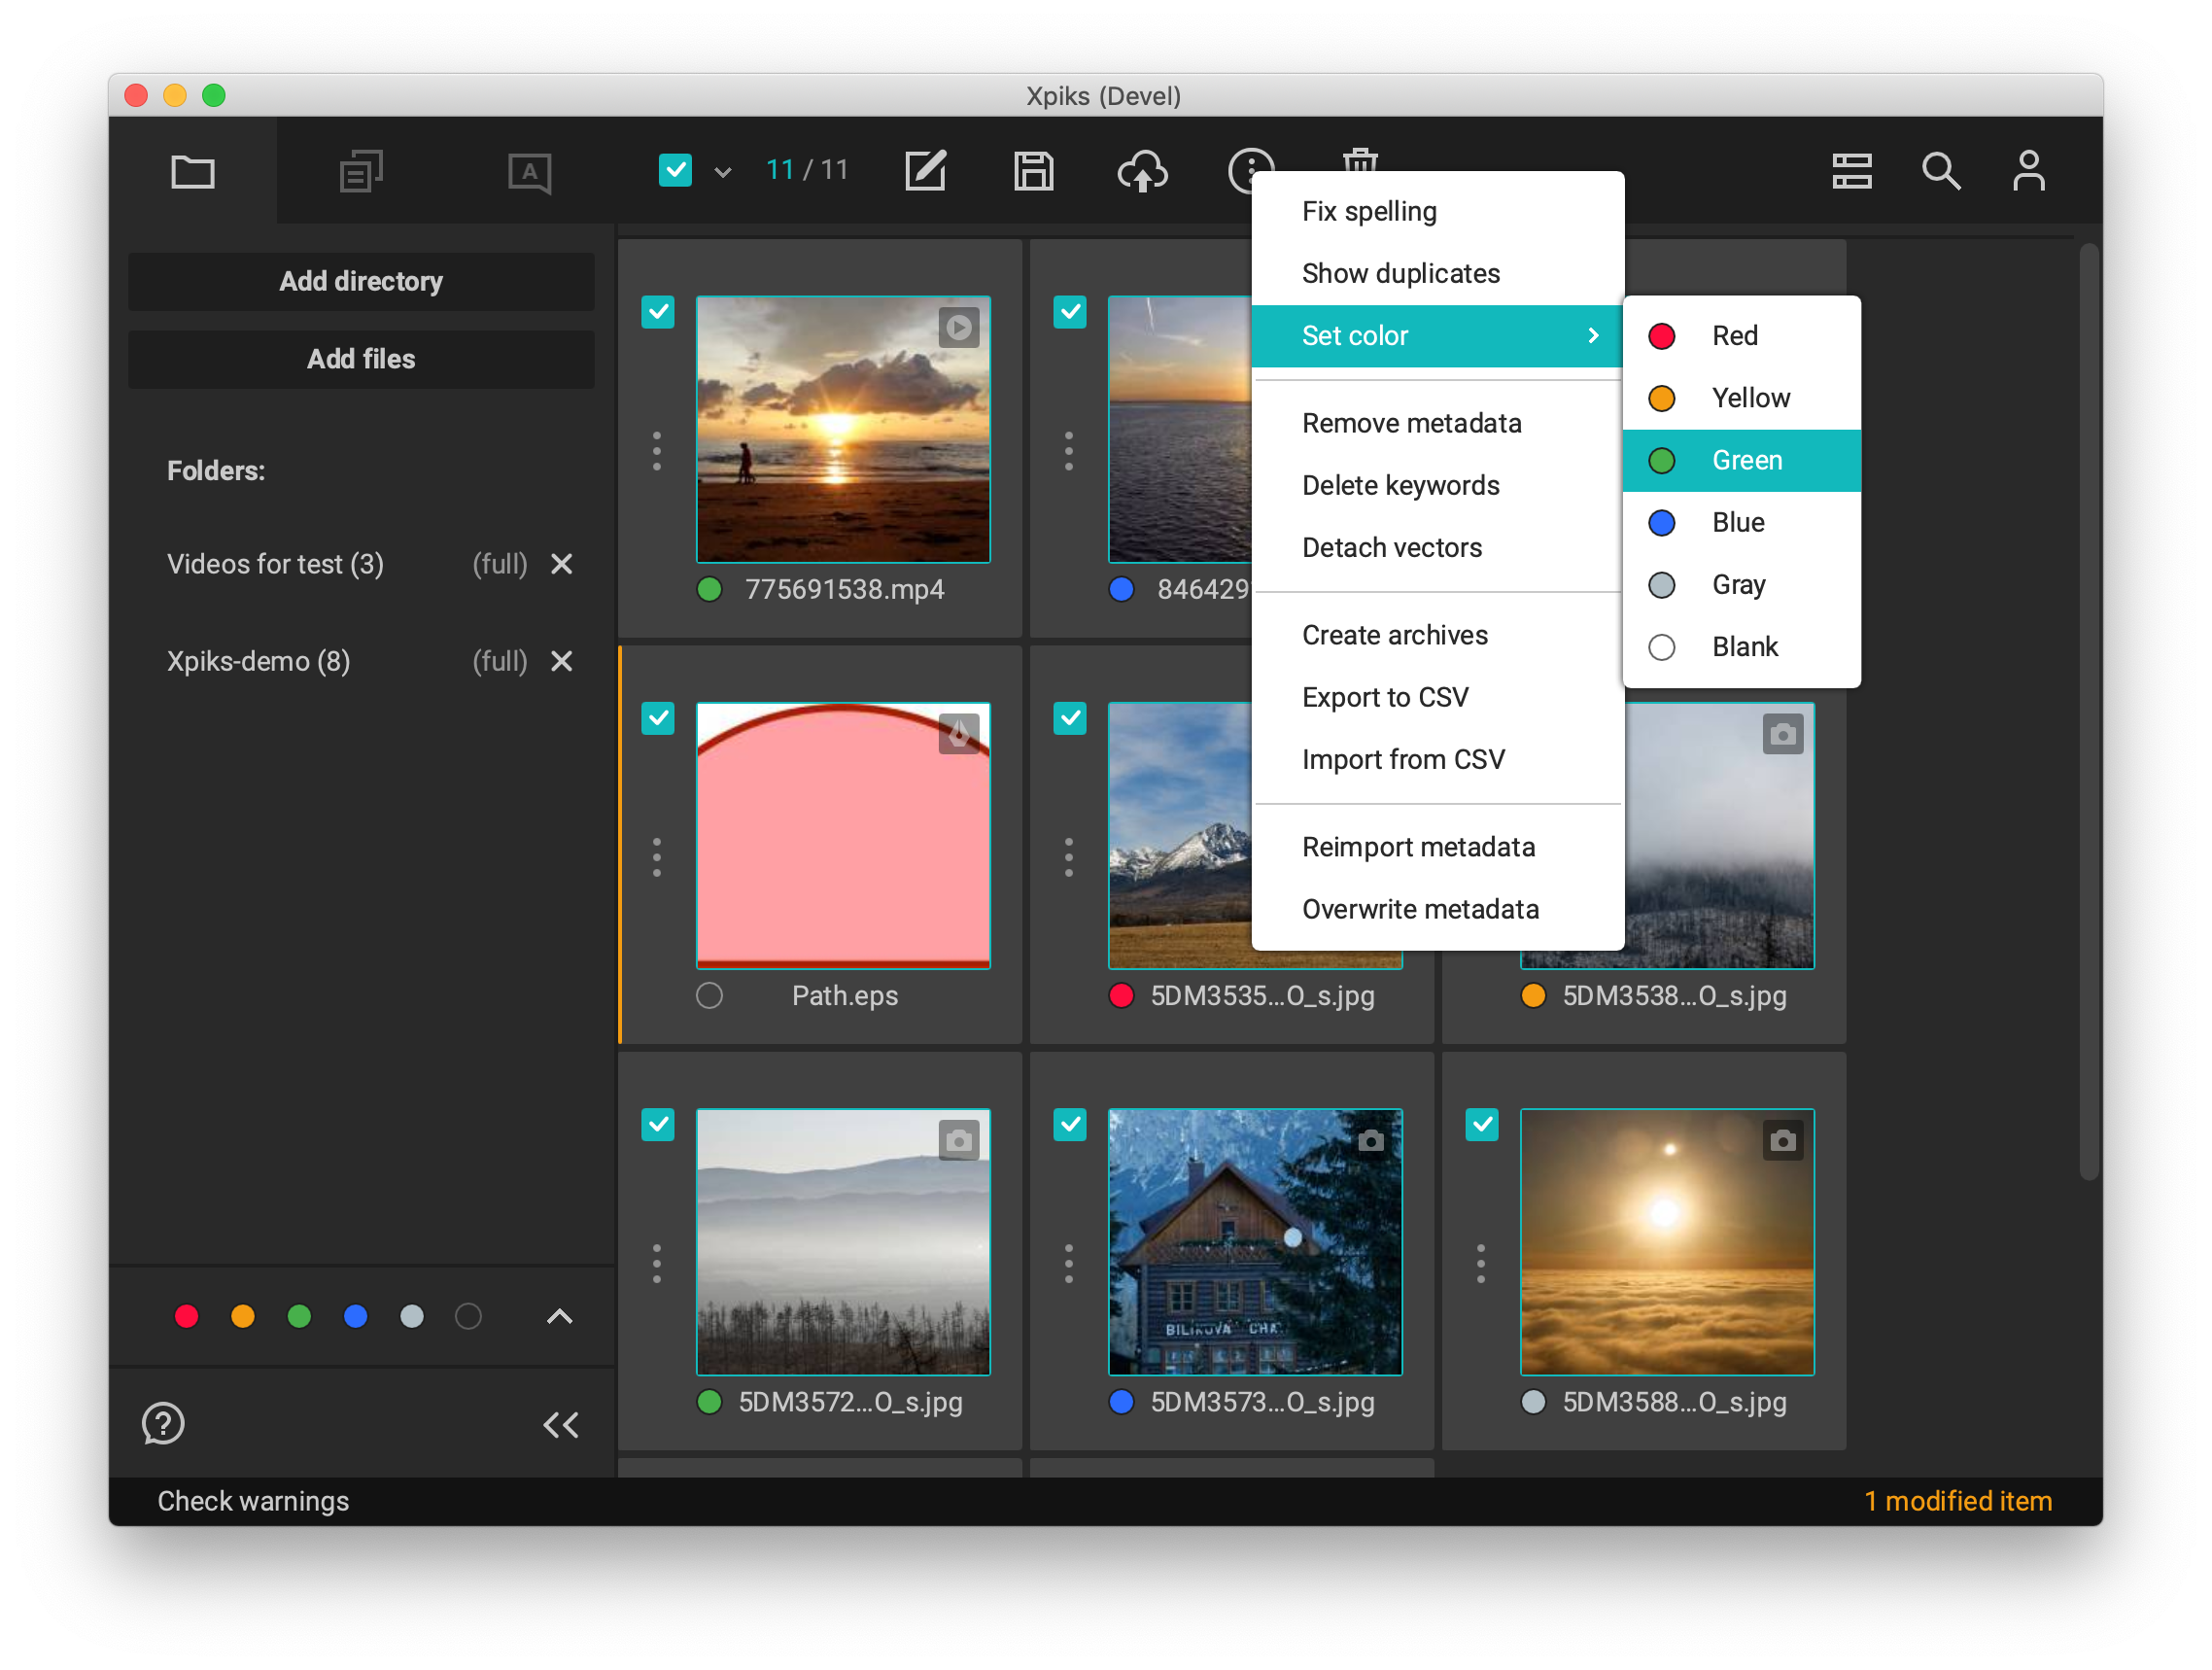The width and height of the screenshot is (2212, 1670).
Task: Open the search magnifier icon
Action: (1940, 171)
